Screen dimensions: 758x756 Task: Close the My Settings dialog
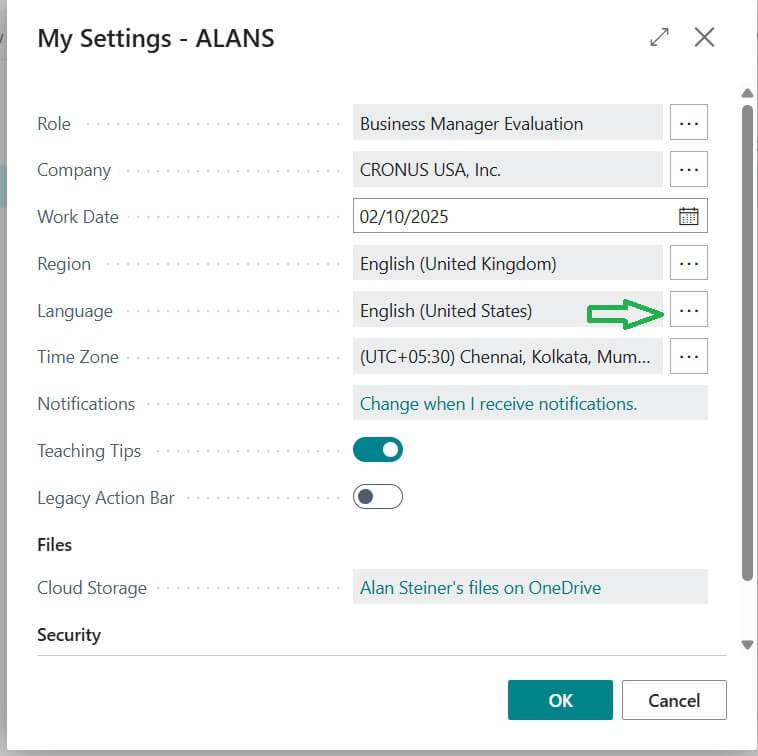[x=704, y=38]
